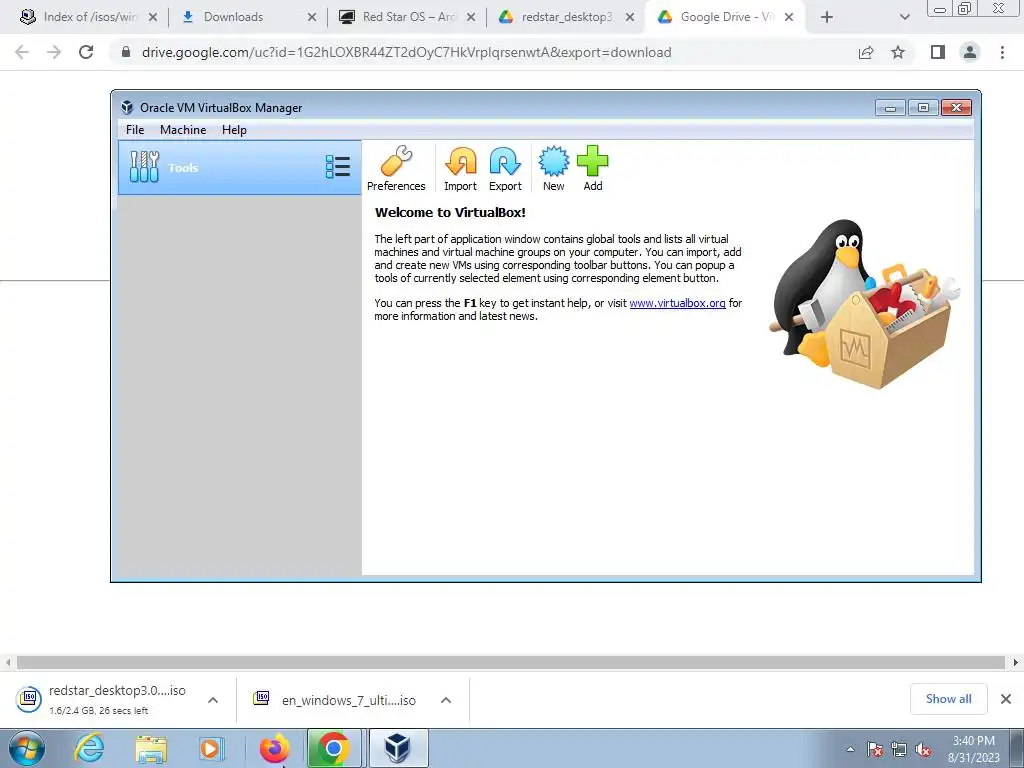The image size is (1024, 768).
Task: Open the Action Center flag icon
Action: click(x=875, y=749)
